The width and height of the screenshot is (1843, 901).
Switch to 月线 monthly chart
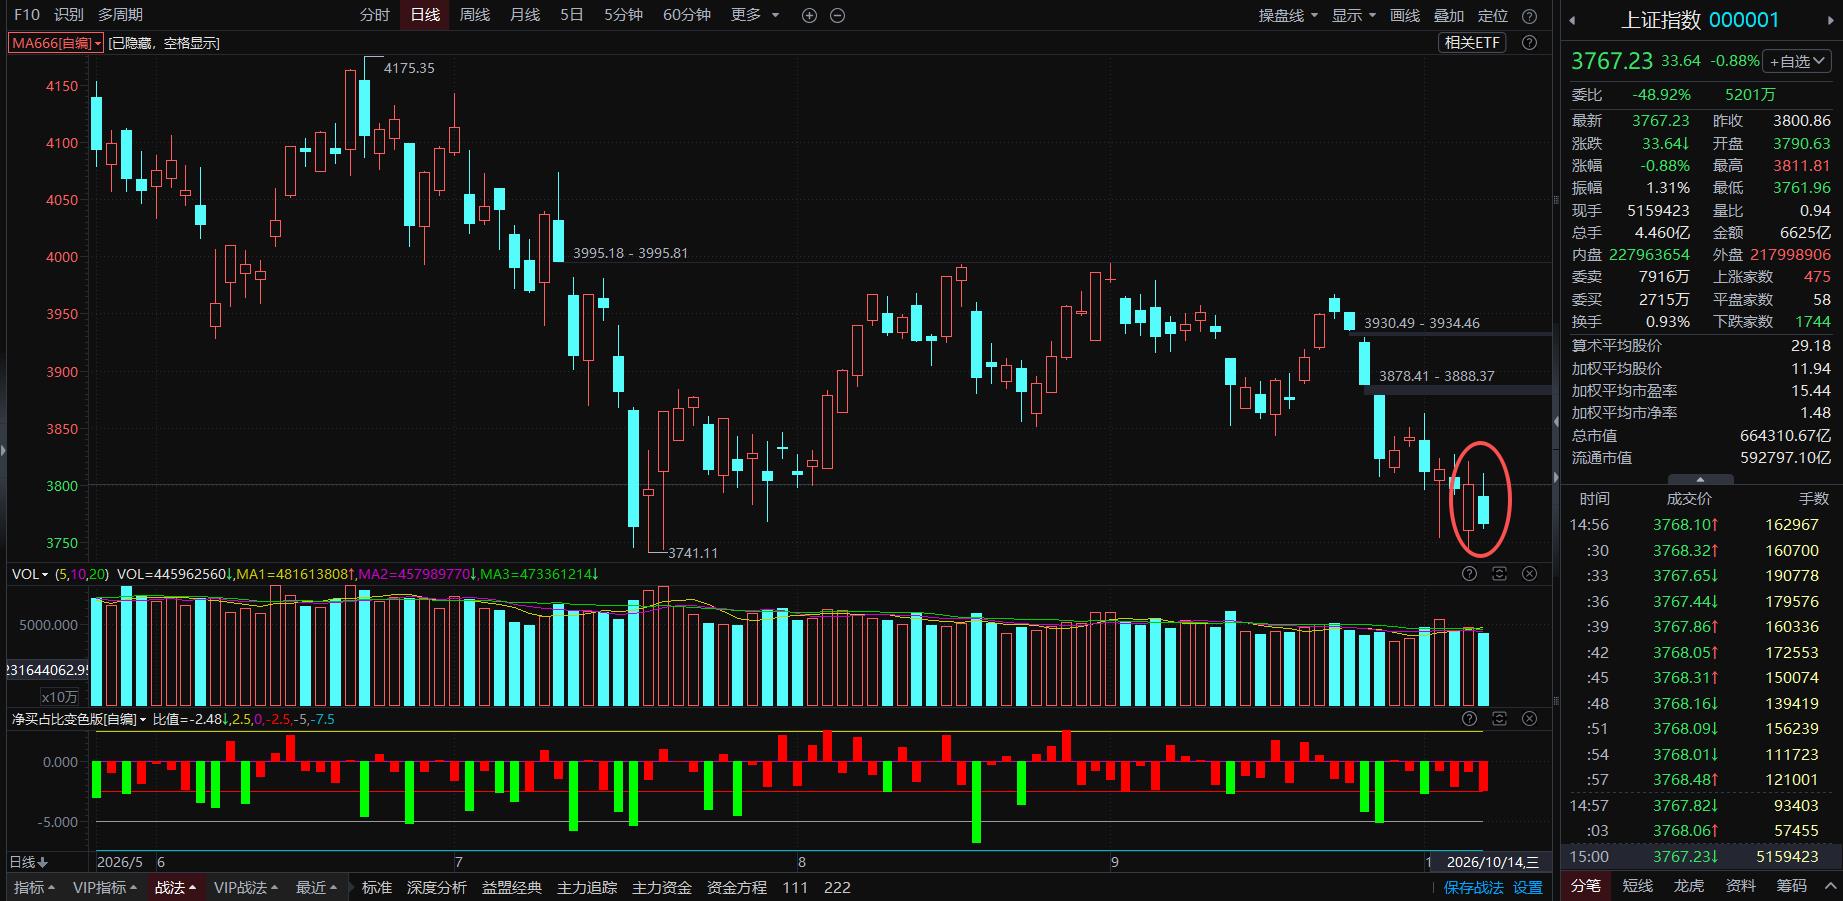[x=525, y=15]
